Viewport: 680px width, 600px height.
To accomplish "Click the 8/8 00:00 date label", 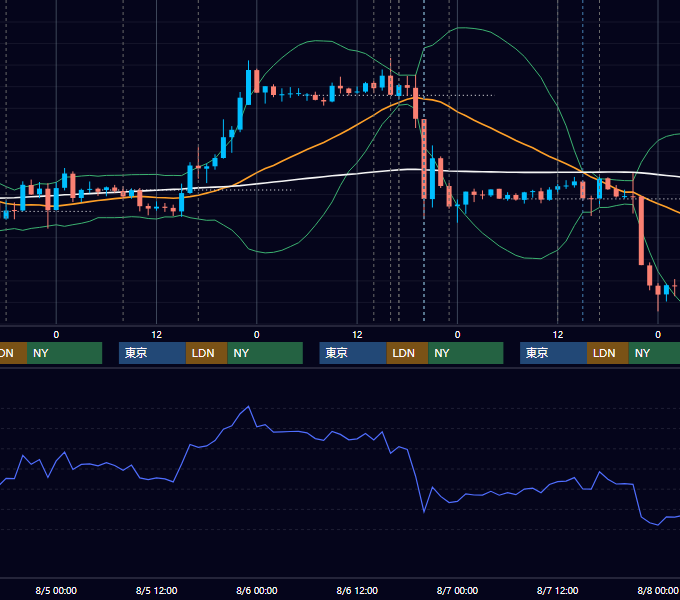I will click(658, 590).
